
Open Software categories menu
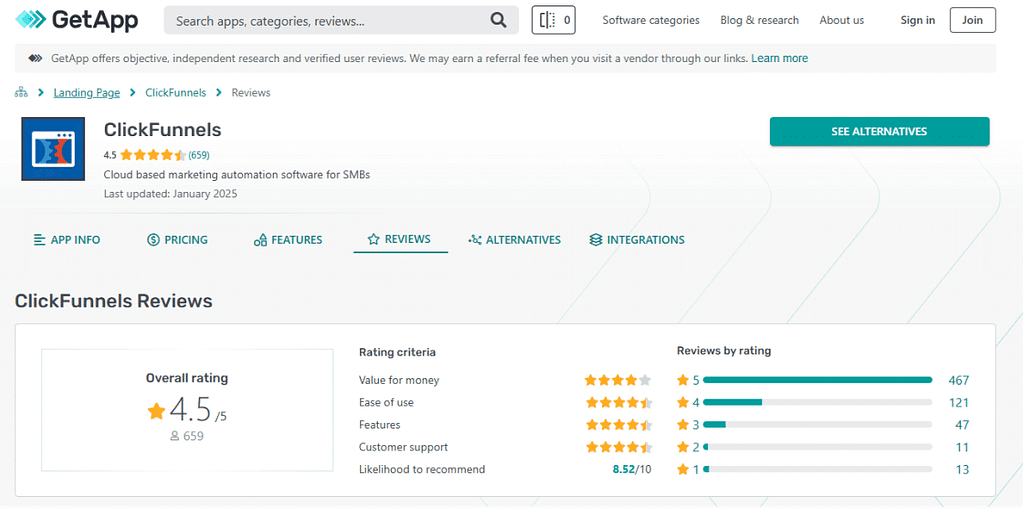coord(651,20)
